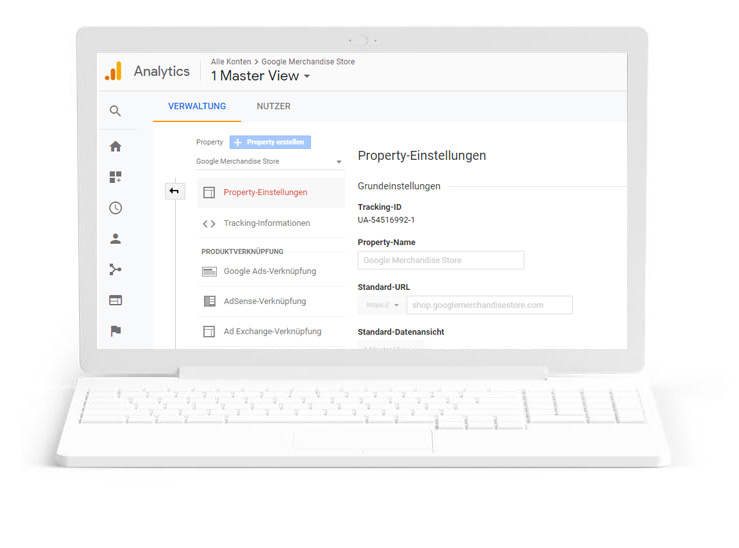
Task: Click the icon beside Property-Einstellungen
Action: 209,192
